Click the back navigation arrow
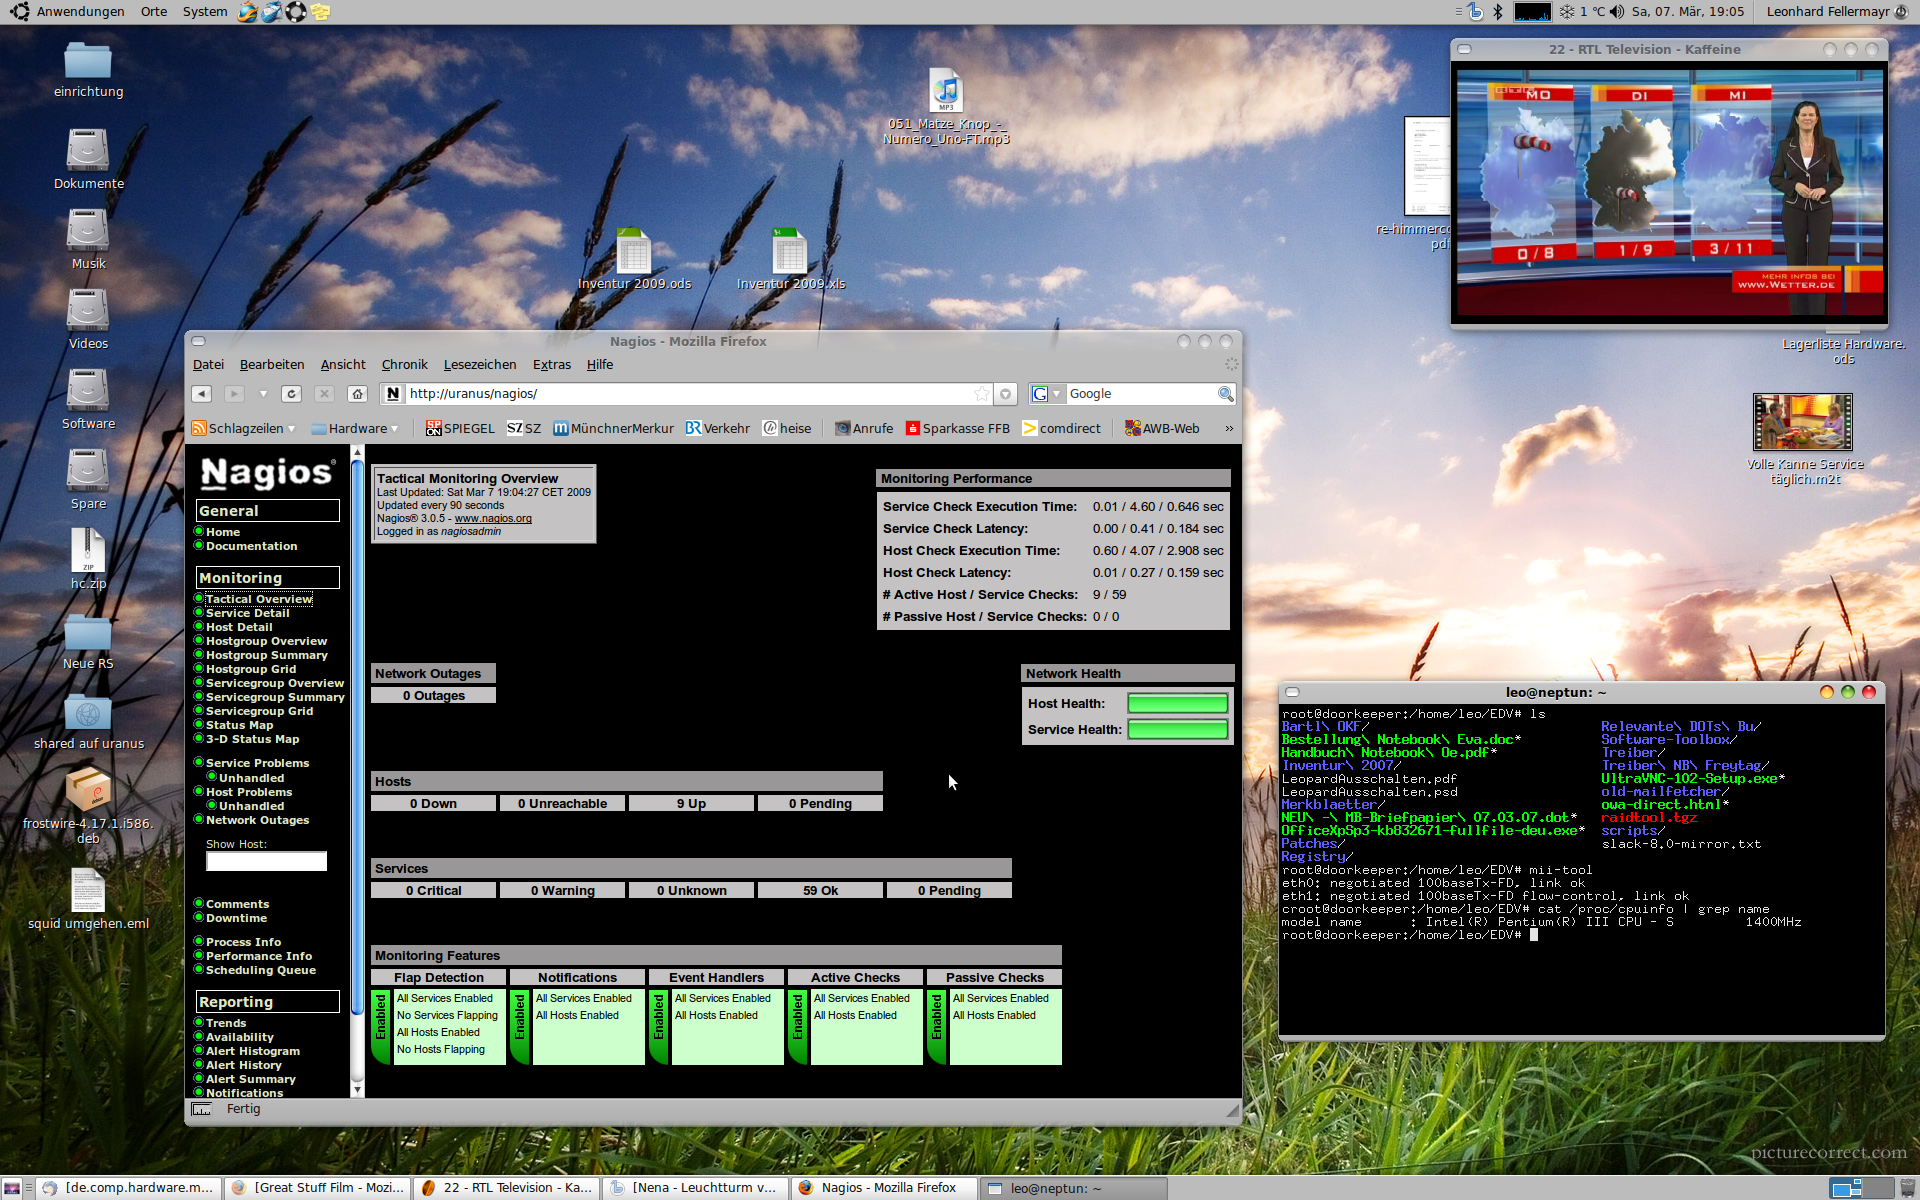Image resolution: width=1920 pixels, height=1200 pixels. pos(202,394)
